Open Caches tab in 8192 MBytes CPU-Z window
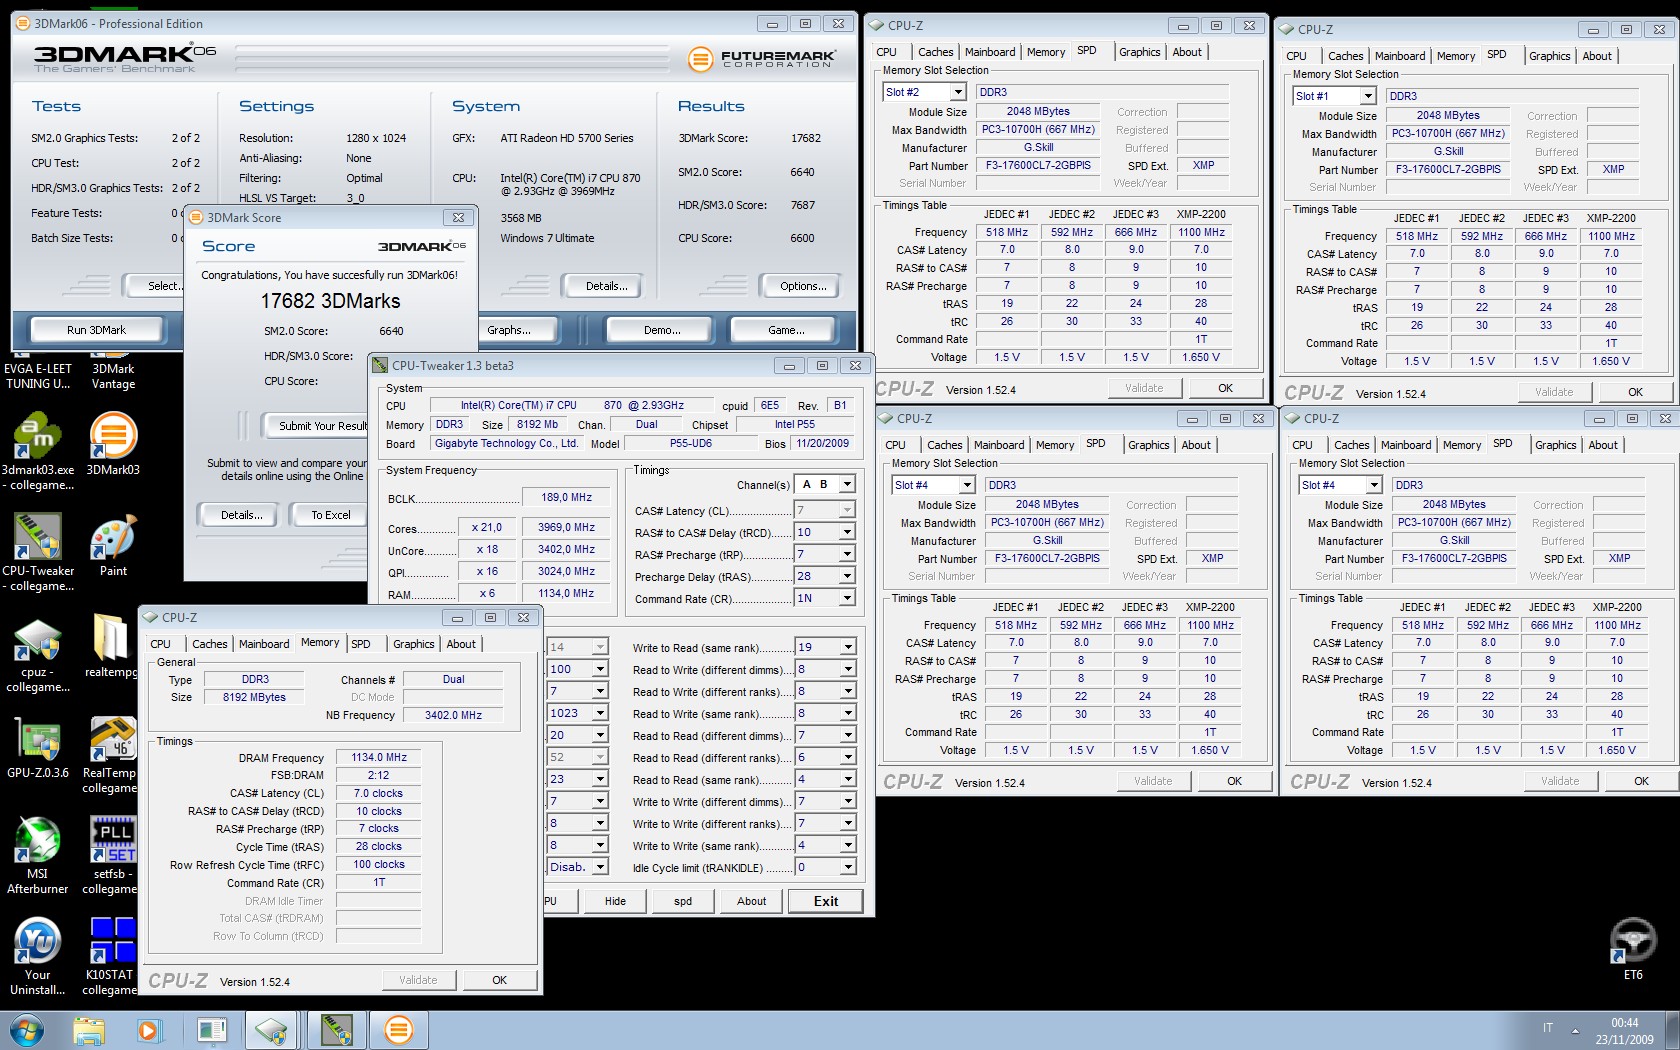 click(210, 644)
